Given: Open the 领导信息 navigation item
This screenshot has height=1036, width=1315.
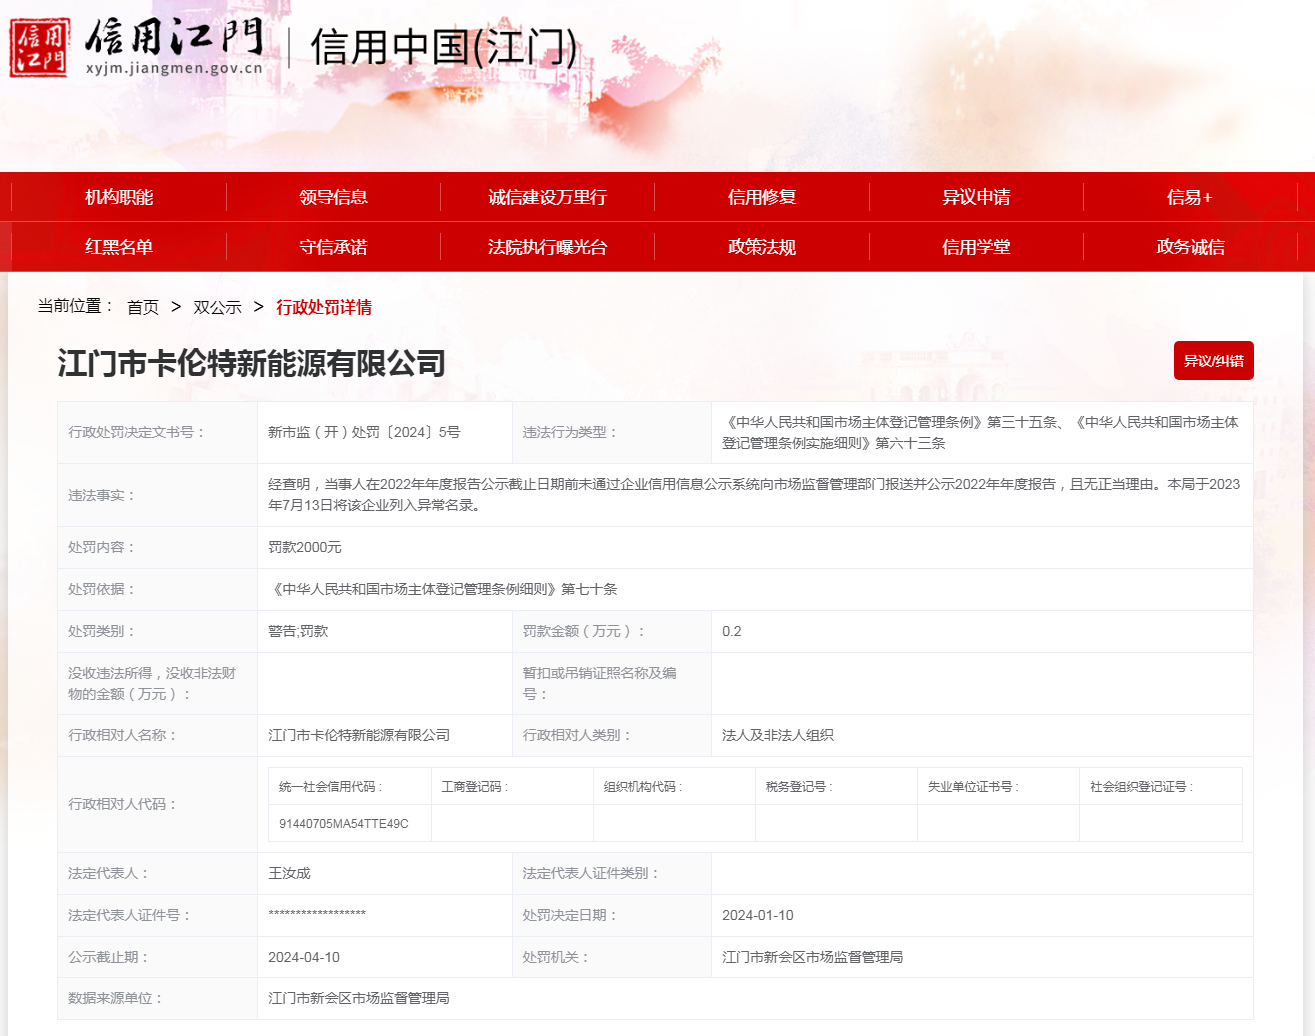Looking at the screenshot, I should (x=333, y=197).
